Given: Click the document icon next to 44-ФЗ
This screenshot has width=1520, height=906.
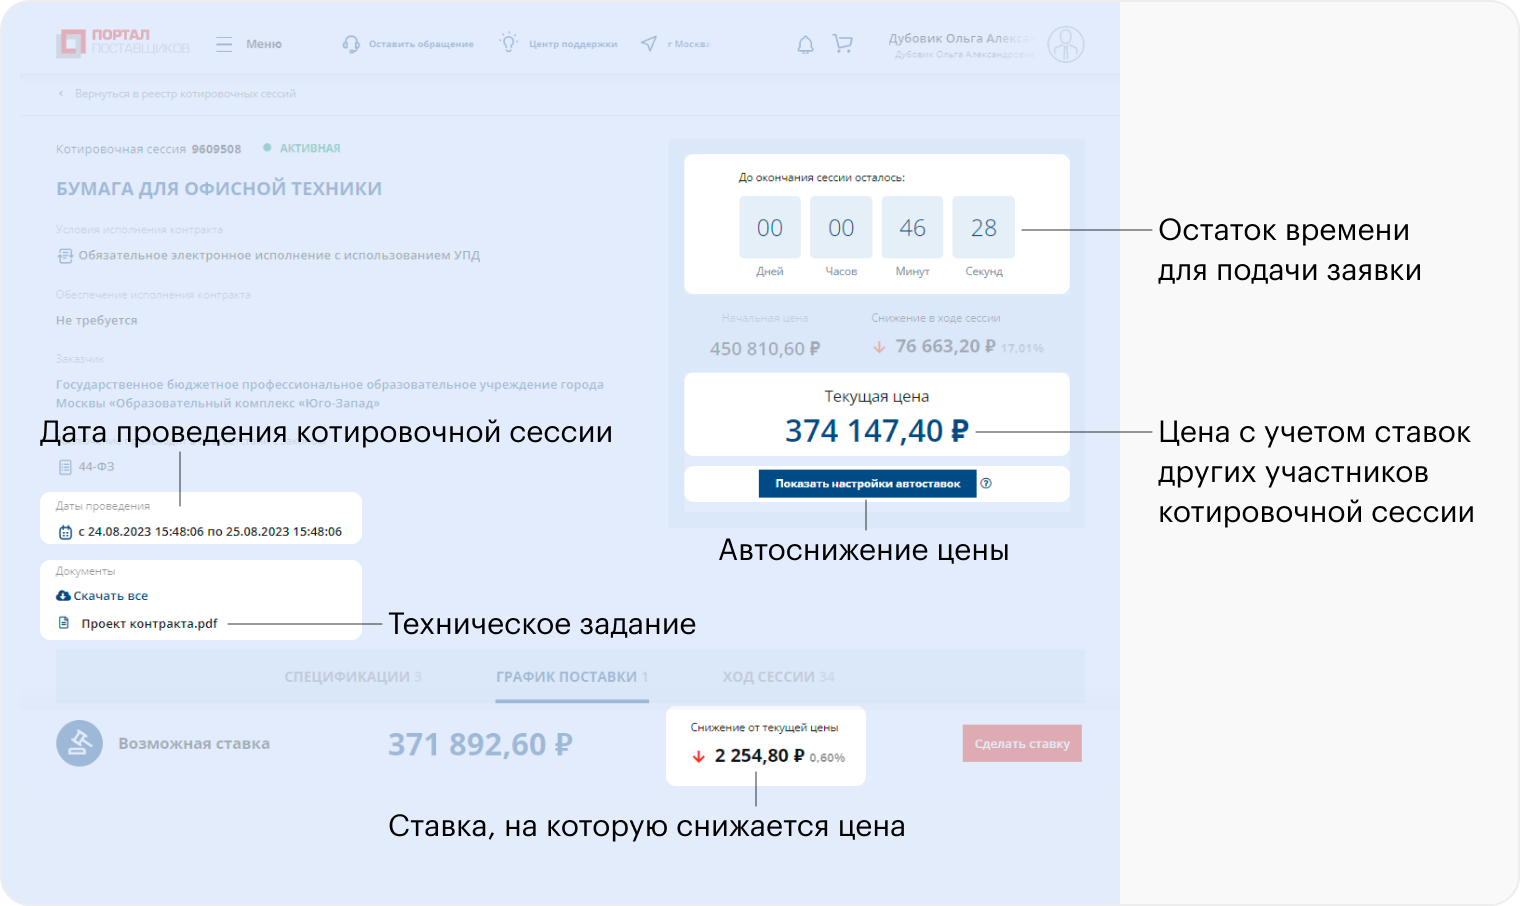Looking at the screenshot, I should pos(65,467).
